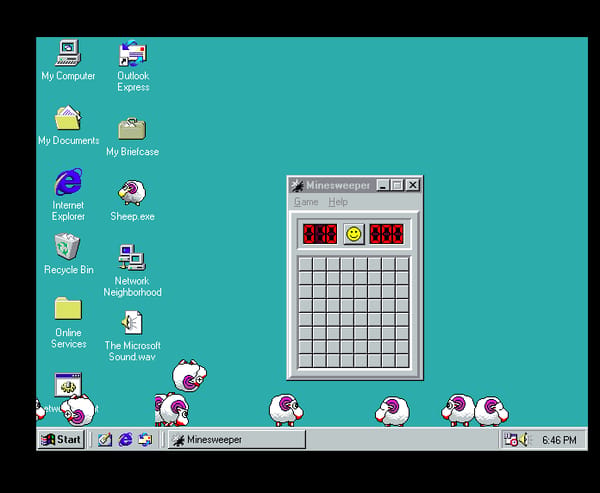The height and width of the screenshot is (493, 600).
Task: Select the Recycle Bin icon
Action: tap(67, 246)
